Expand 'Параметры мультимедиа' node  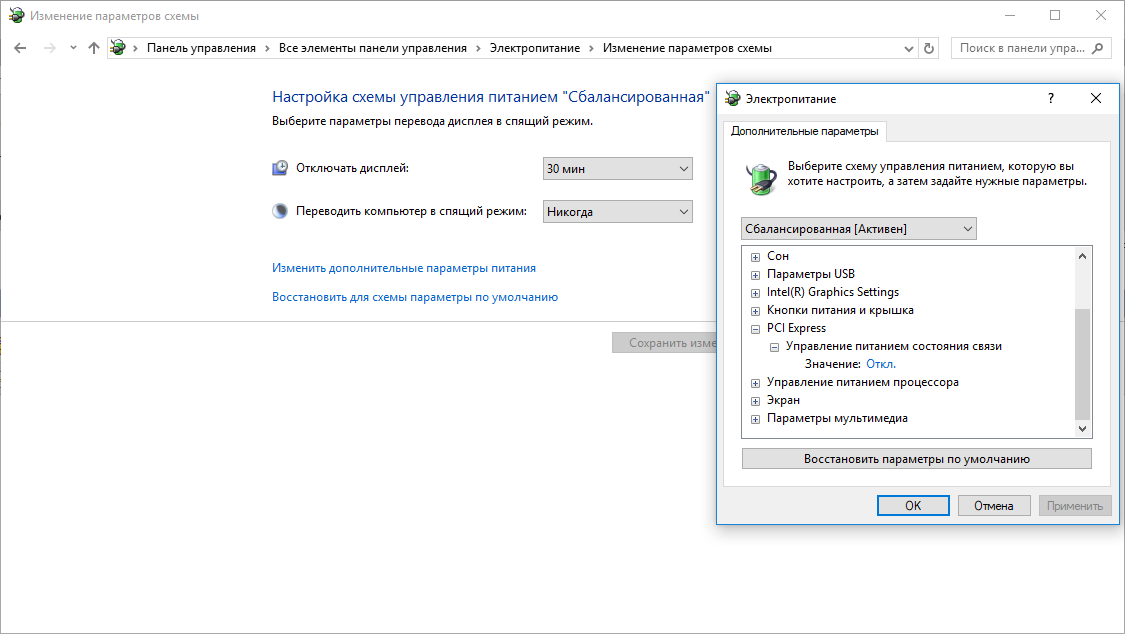(x=756, y=419)
